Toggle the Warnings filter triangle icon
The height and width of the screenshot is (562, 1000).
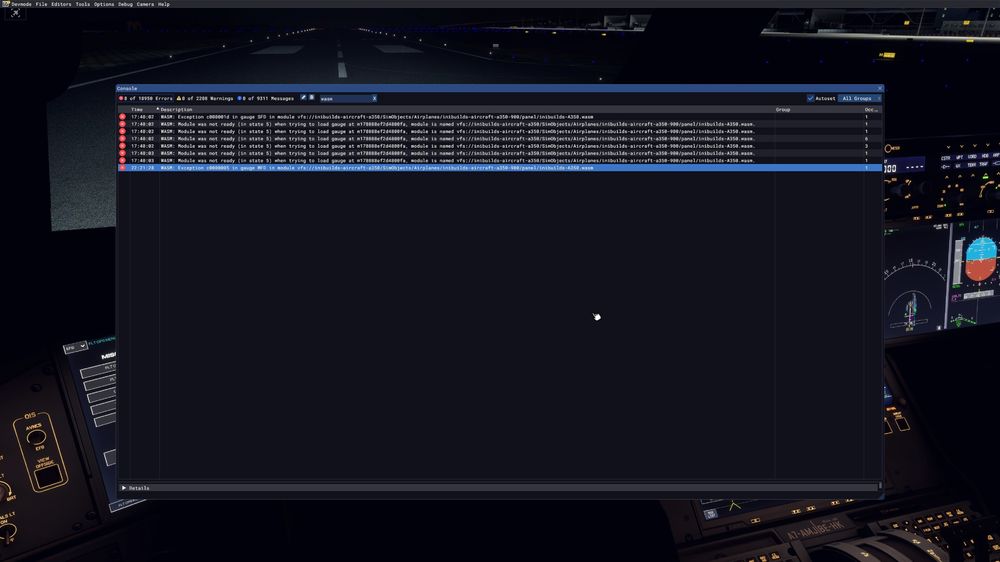(x=180, y=98)
